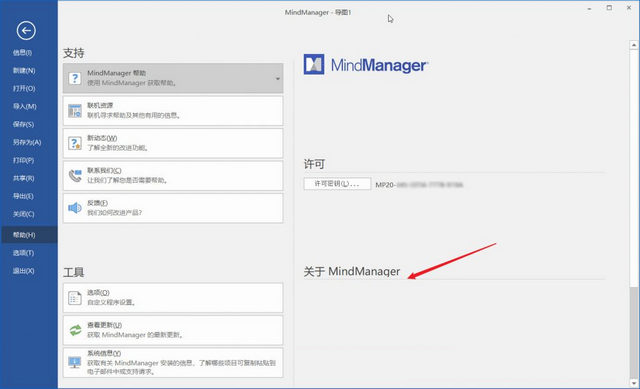Open the 反馈(F) feedback card
The width and height of the screenshot is (640, 389).
173,208
